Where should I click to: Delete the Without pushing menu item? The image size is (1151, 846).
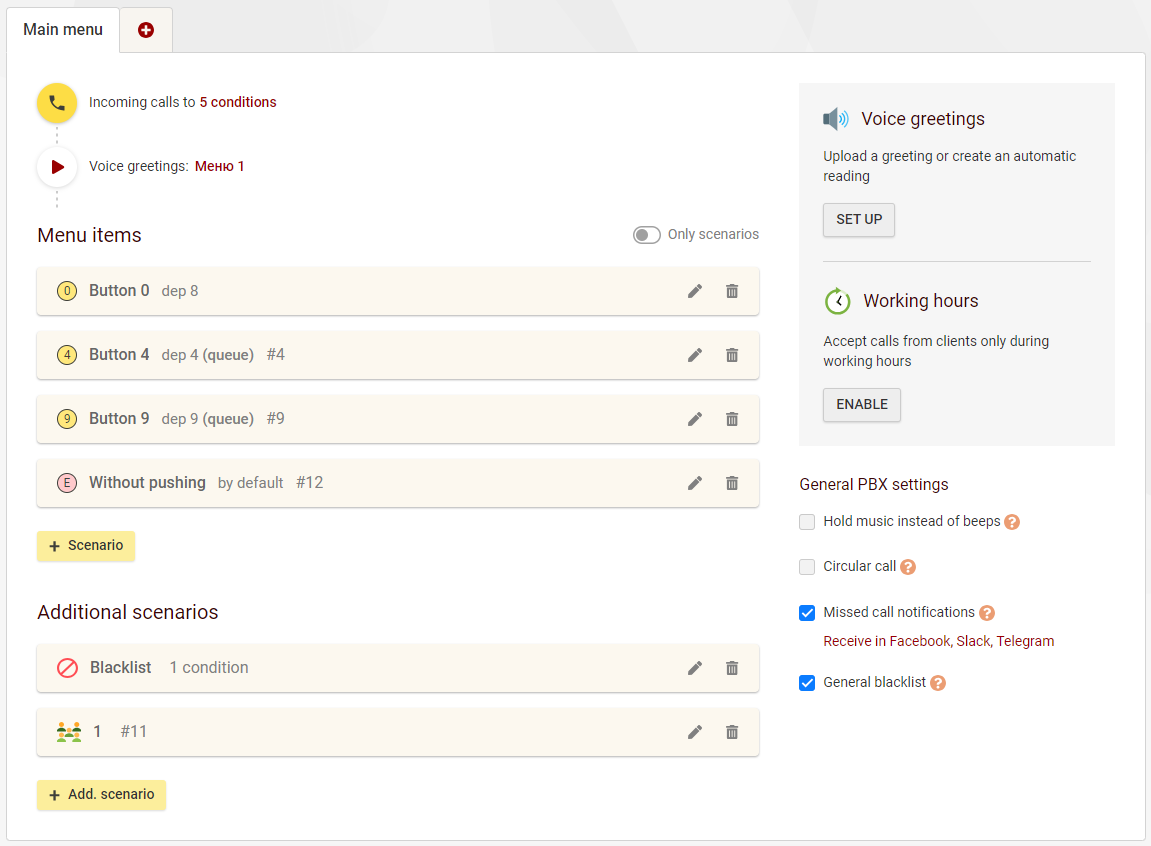tap(732, 483)
